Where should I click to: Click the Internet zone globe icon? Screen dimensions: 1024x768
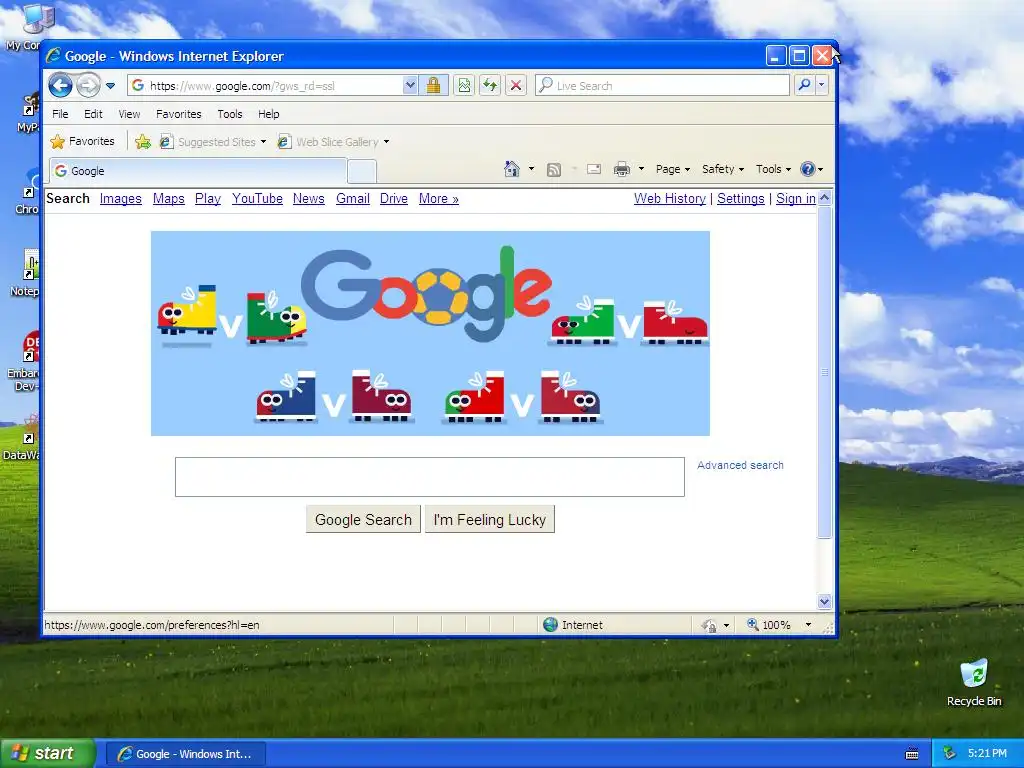pos(551,625)
